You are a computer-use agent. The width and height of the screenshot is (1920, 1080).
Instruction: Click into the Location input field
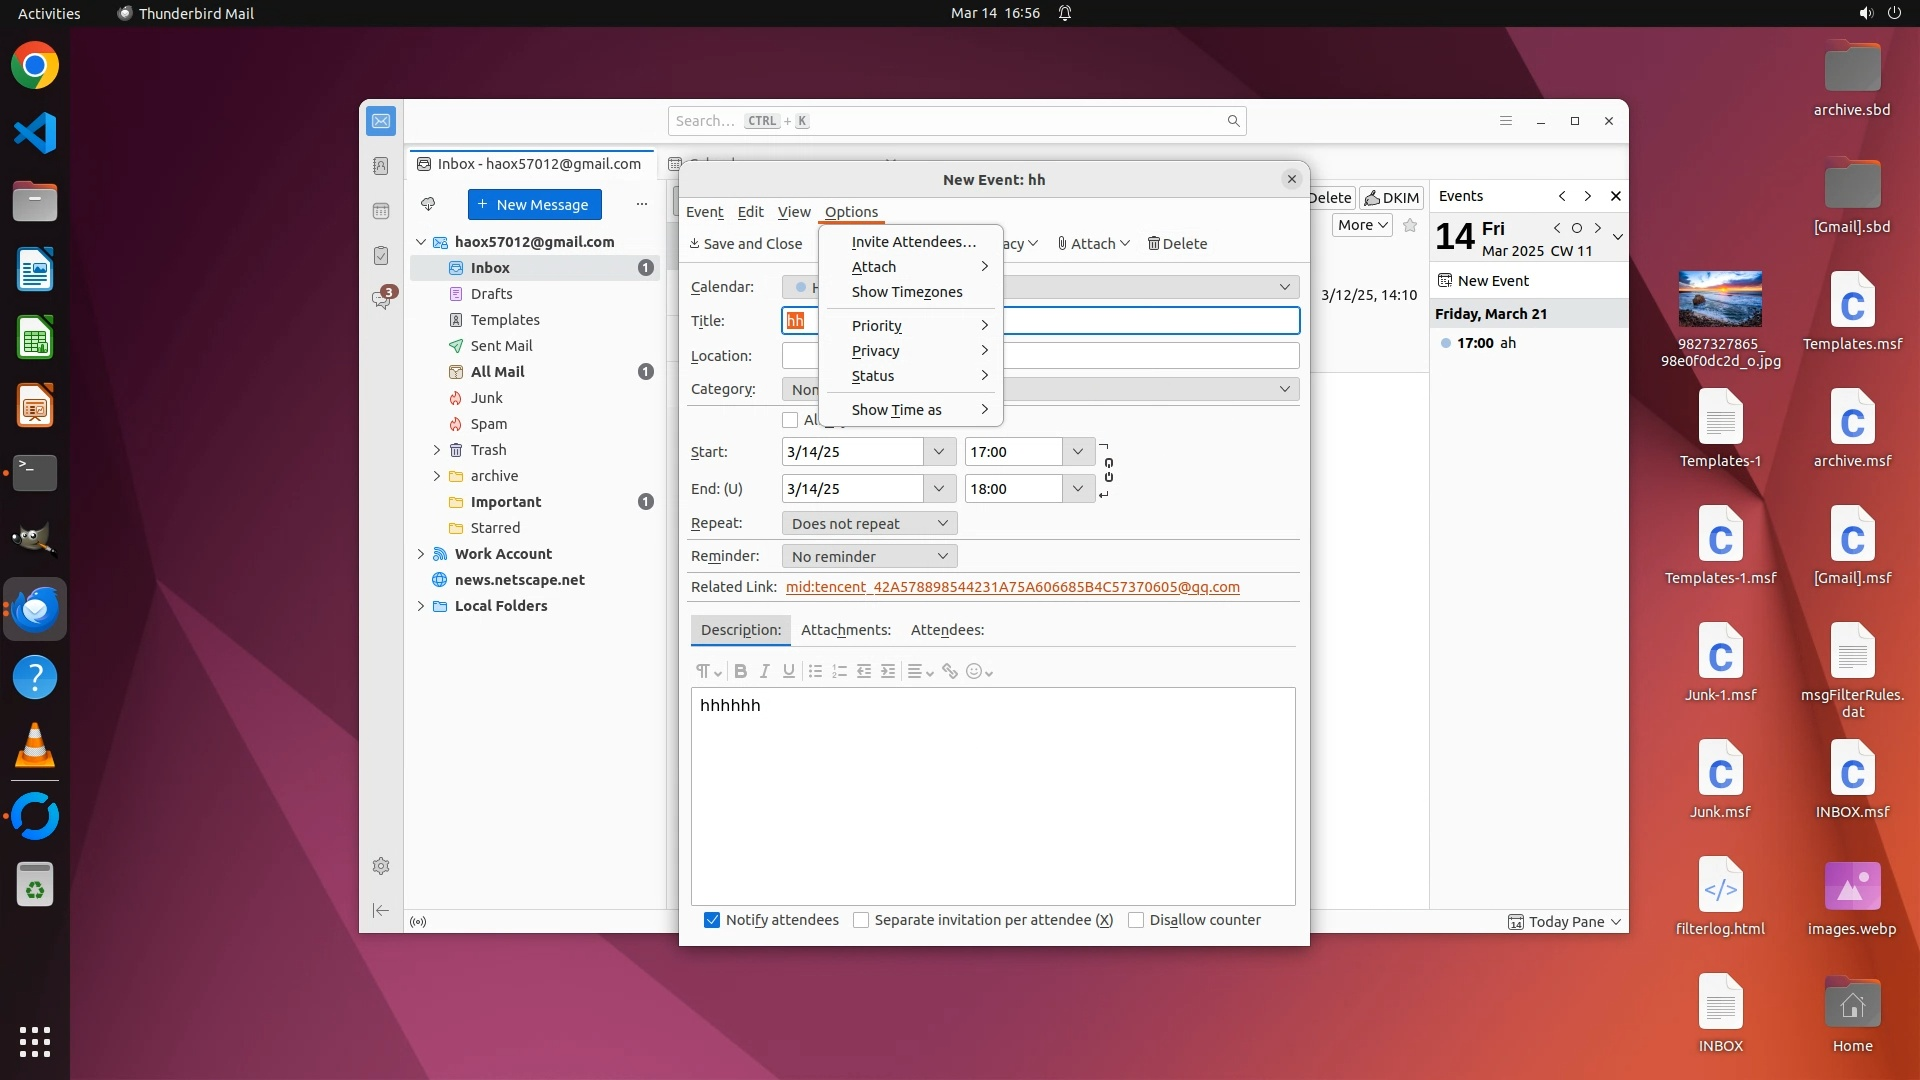coord(1150,356)
